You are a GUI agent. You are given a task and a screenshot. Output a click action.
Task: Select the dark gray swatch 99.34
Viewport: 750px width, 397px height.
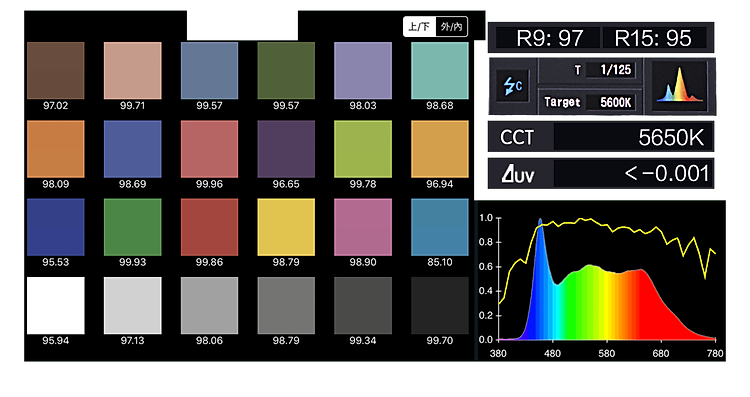[x=363, y=306]
